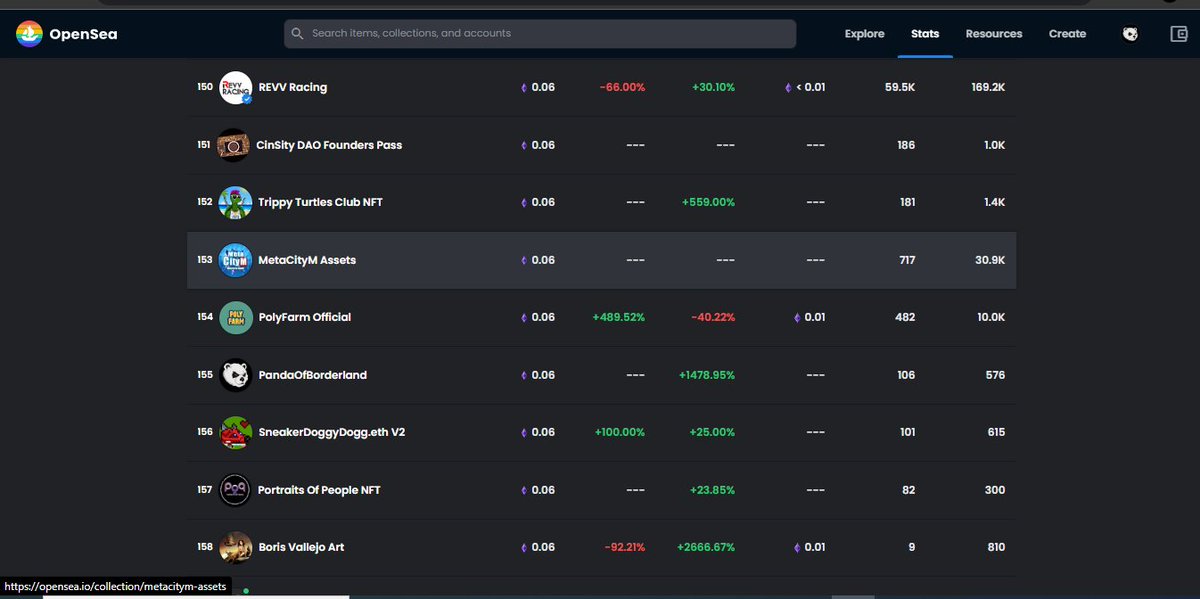Click the Trippy Turtles Club NFT avatar
Screen dimensions: 1200x599
click(x=235, y=203)
